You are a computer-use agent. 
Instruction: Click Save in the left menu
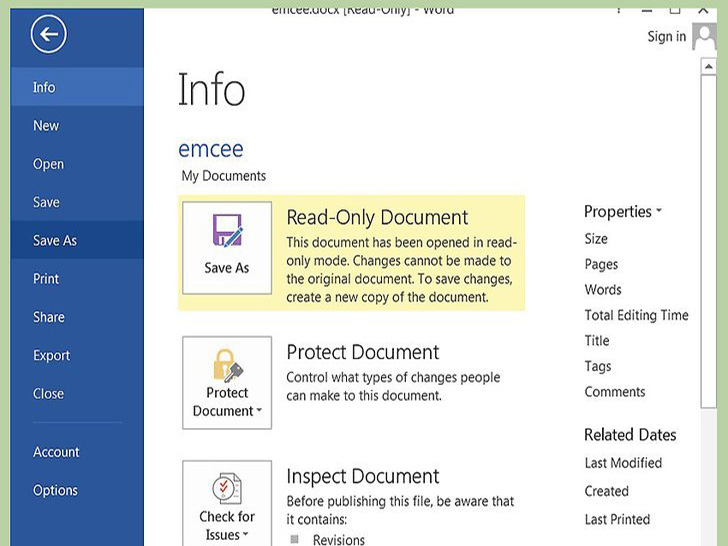77,202
